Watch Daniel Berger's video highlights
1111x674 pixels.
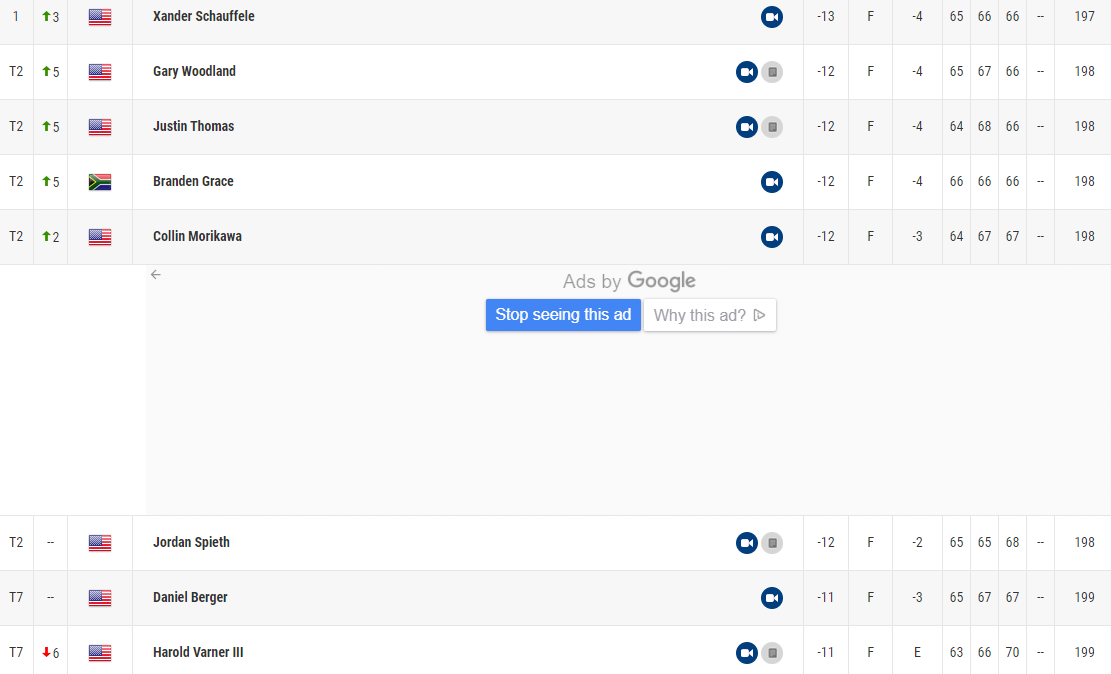(771, 598)
